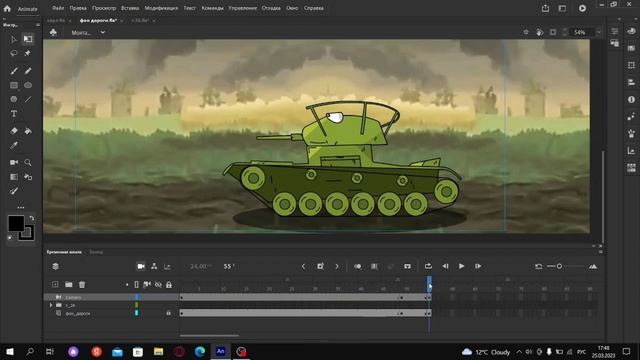Toggle outline color of Camera layer
640x360 pixels.
click(x=137, y=297)
